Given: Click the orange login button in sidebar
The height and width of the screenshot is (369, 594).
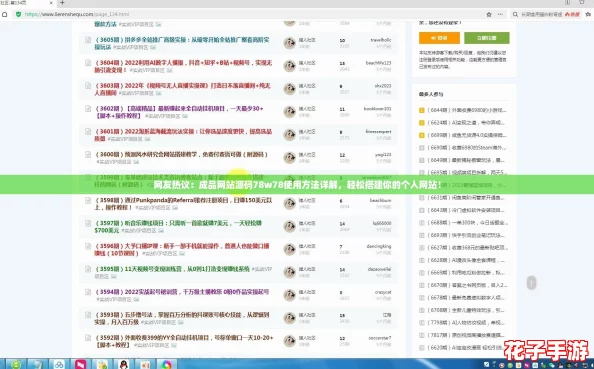Looking at the screenshot, I should point(439,38).
